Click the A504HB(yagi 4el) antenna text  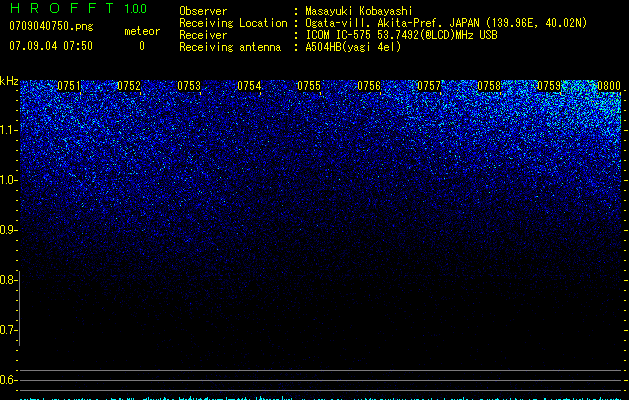pos(353,47)
